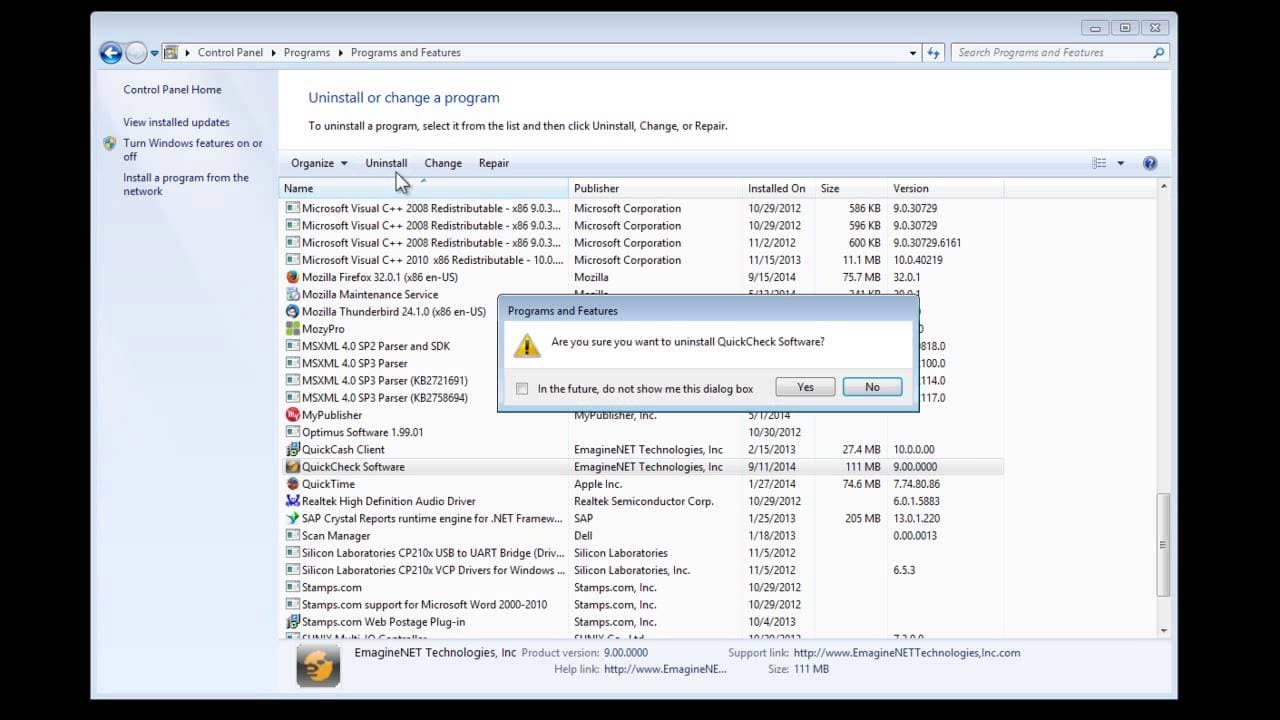Select the MyPublisher icon

click(293, 415)
